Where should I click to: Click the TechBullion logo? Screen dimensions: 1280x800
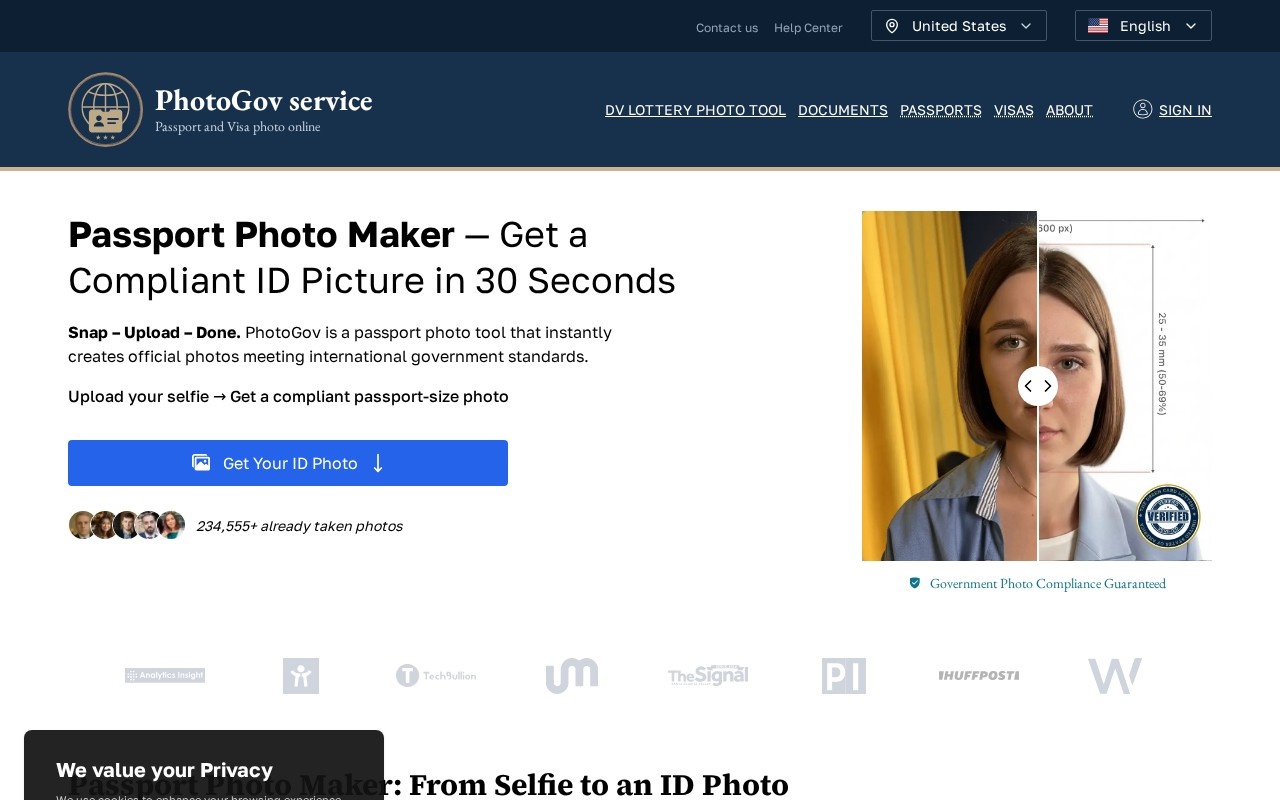click(436, 676)
